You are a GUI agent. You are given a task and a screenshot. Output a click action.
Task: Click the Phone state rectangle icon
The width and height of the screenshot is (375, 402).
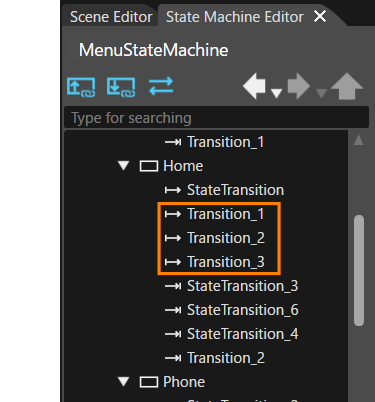[x=148, y=382]
